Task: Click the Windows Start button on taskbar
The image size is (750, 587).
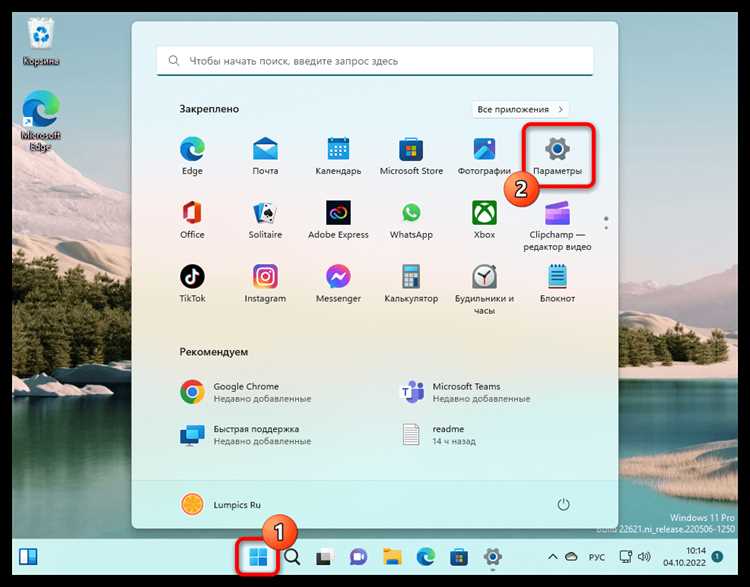Action: (258, 557)
